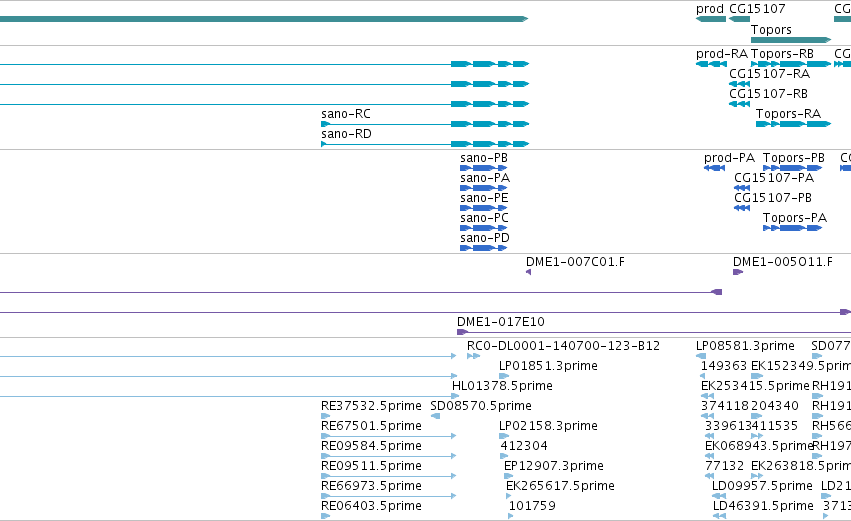Select the LP02158.3prime EST label
Screen dimensions: 851x521
(x=548, y=427)
